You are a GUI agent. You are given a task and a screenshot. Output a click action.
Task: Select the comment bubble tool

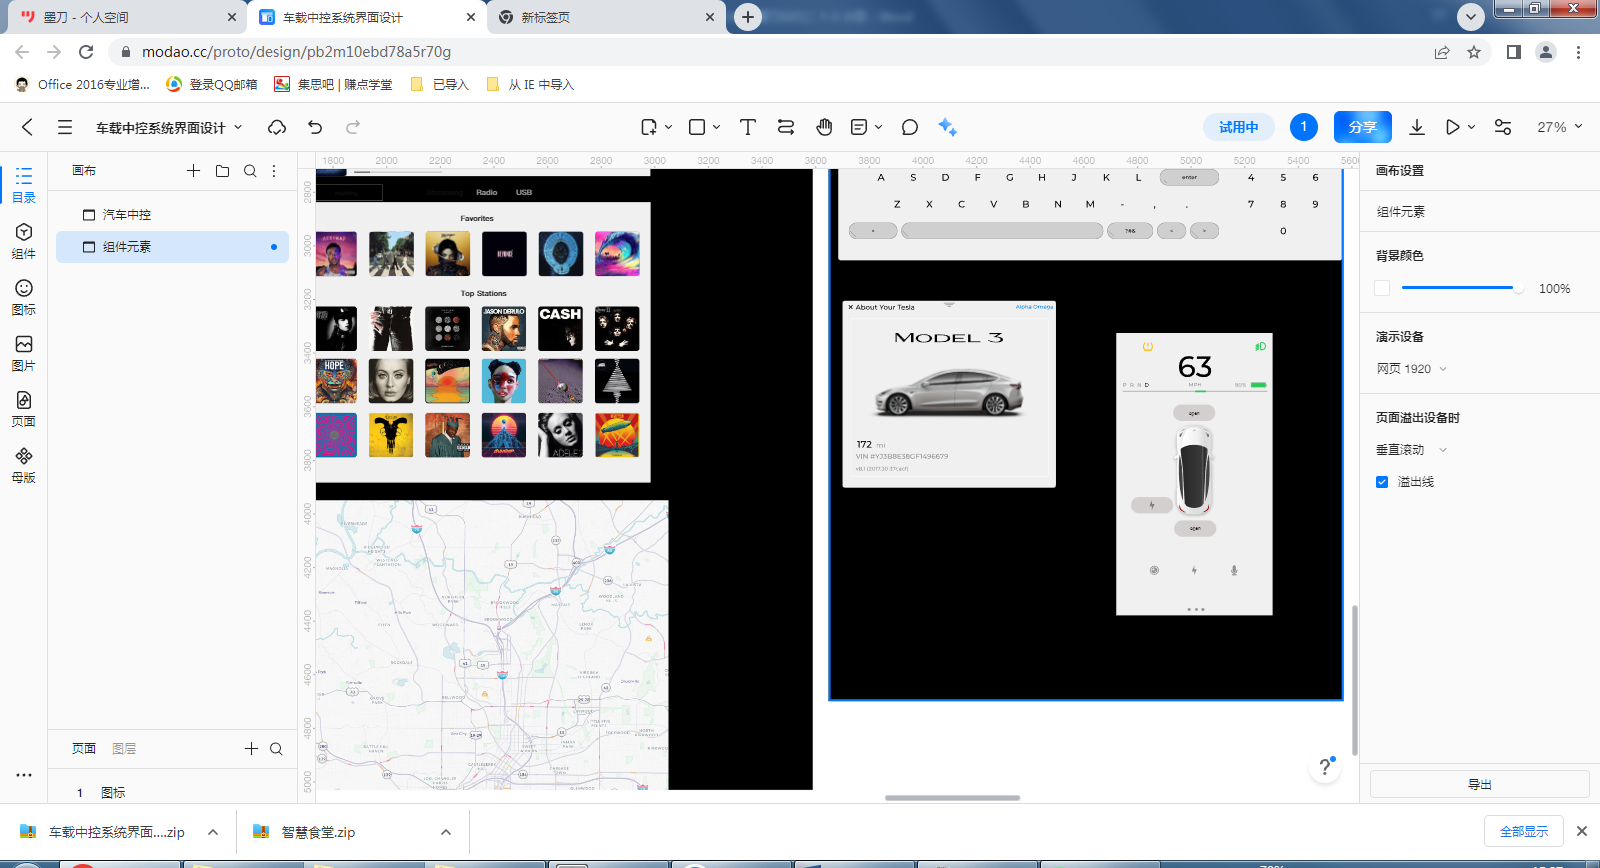pos(910,127)
